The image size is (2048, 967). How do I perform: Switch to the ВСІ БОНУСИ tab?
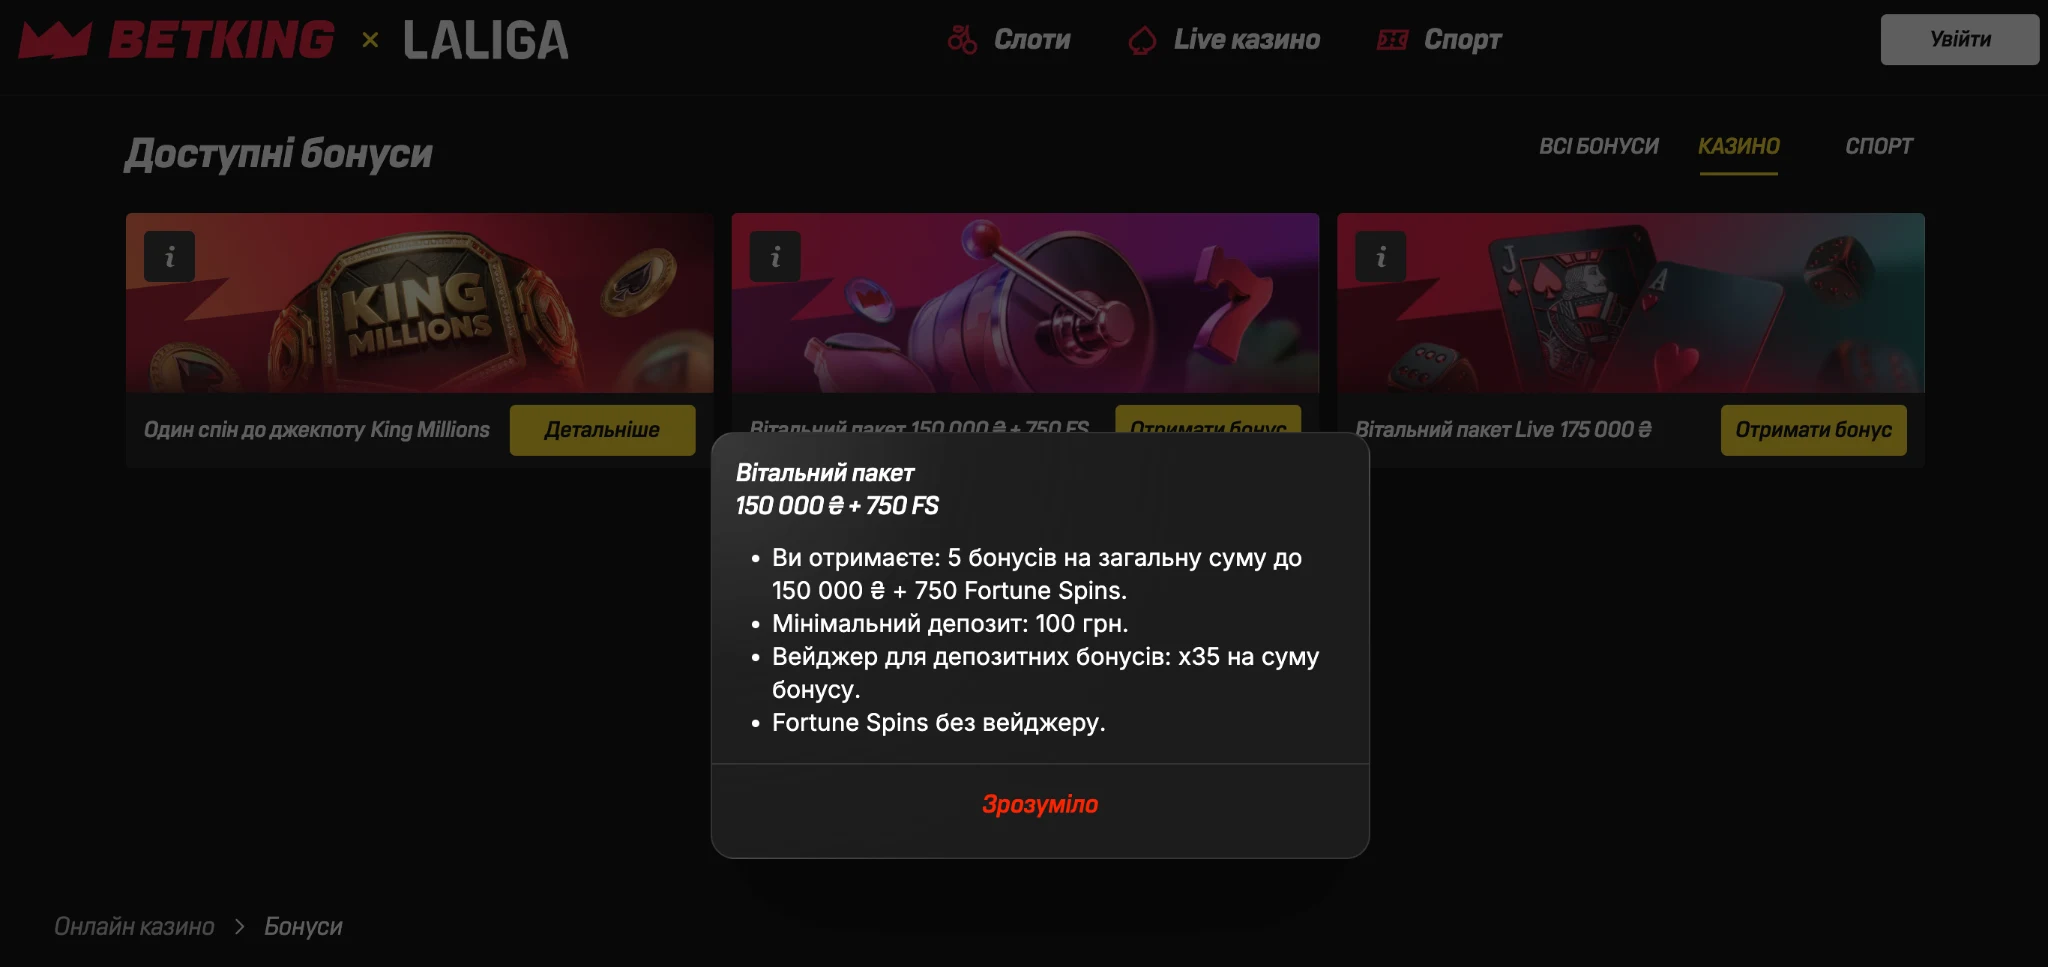(1598, 146)
